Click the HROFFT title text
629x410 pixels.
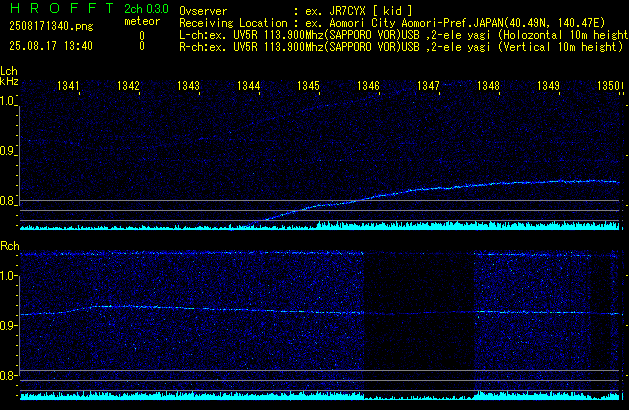pos(61,8)
